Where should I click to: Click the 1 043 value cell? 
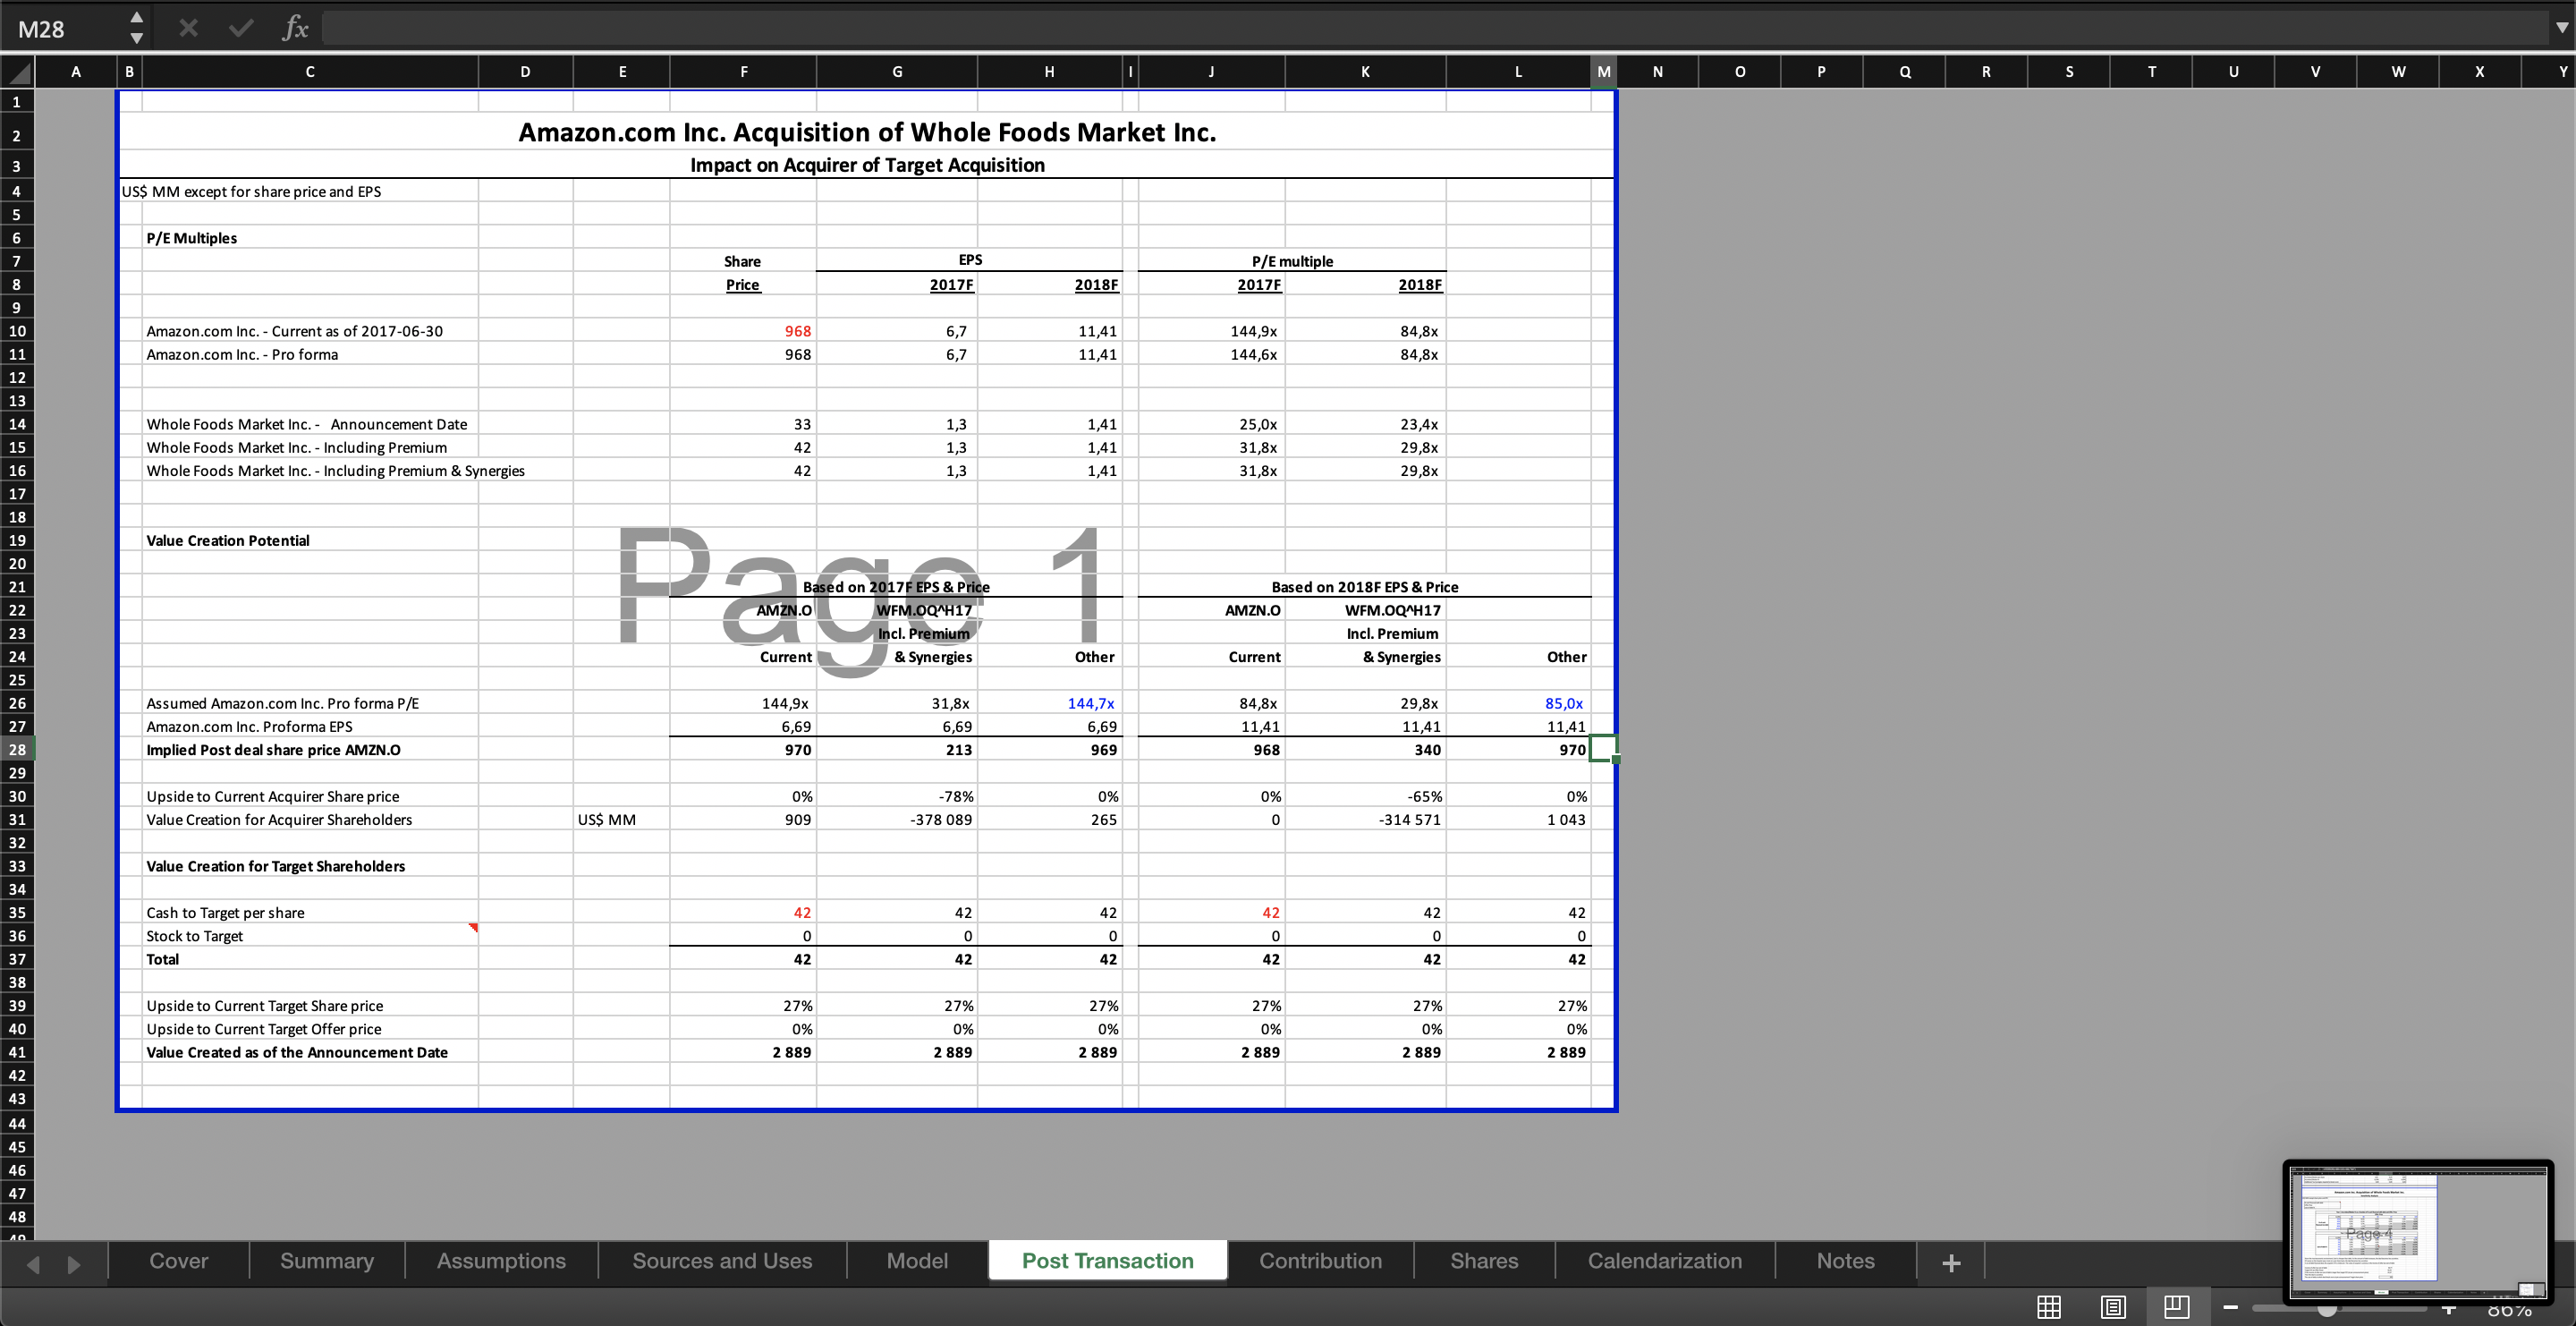[x=1518, y=819]
